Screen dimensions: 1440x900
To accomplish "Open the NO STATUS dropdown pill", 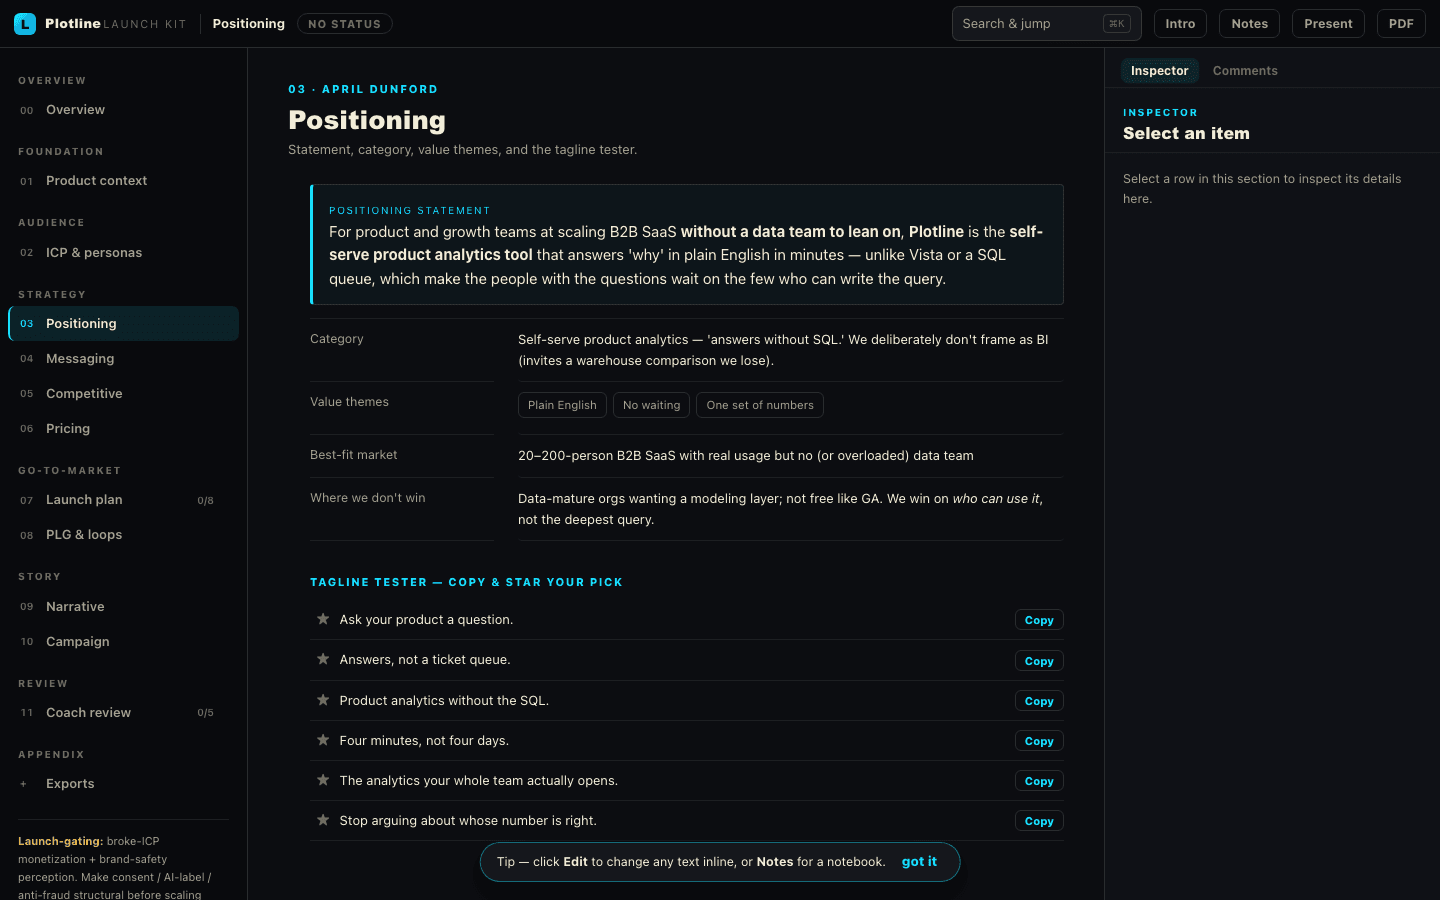I will click(x=345, y=24).
